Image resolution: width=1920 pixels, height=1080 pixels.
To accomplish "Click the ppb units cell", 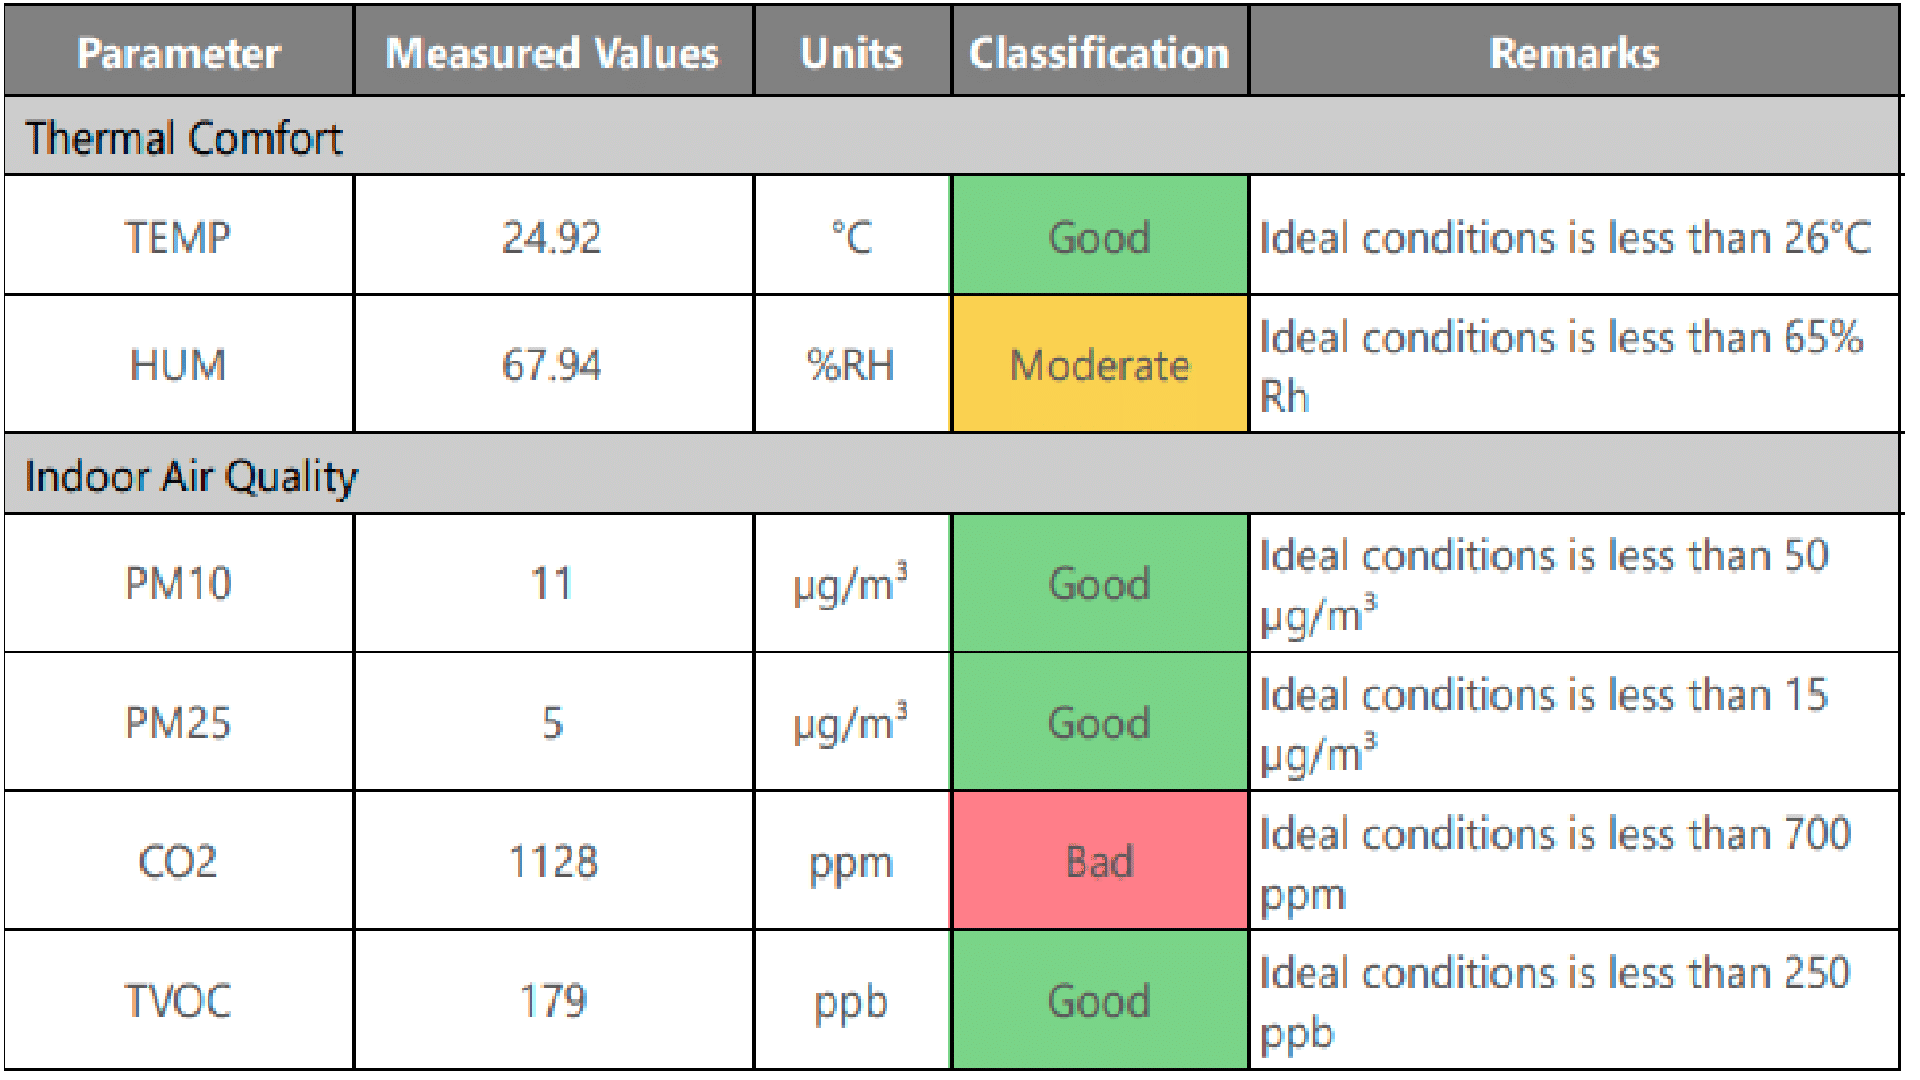I will click(851, 1001).
